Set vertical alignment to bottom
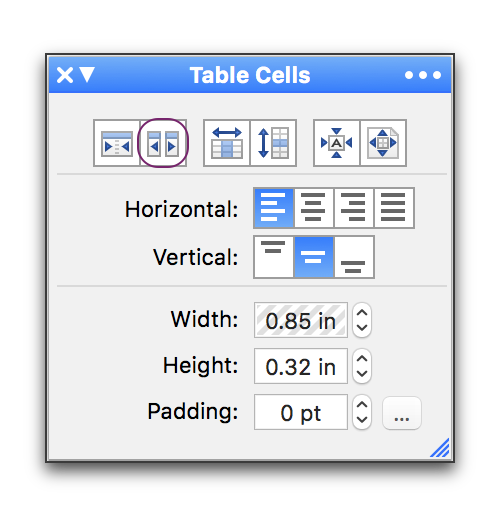Screen dimensions: 501x515 [x=354, y=257]
